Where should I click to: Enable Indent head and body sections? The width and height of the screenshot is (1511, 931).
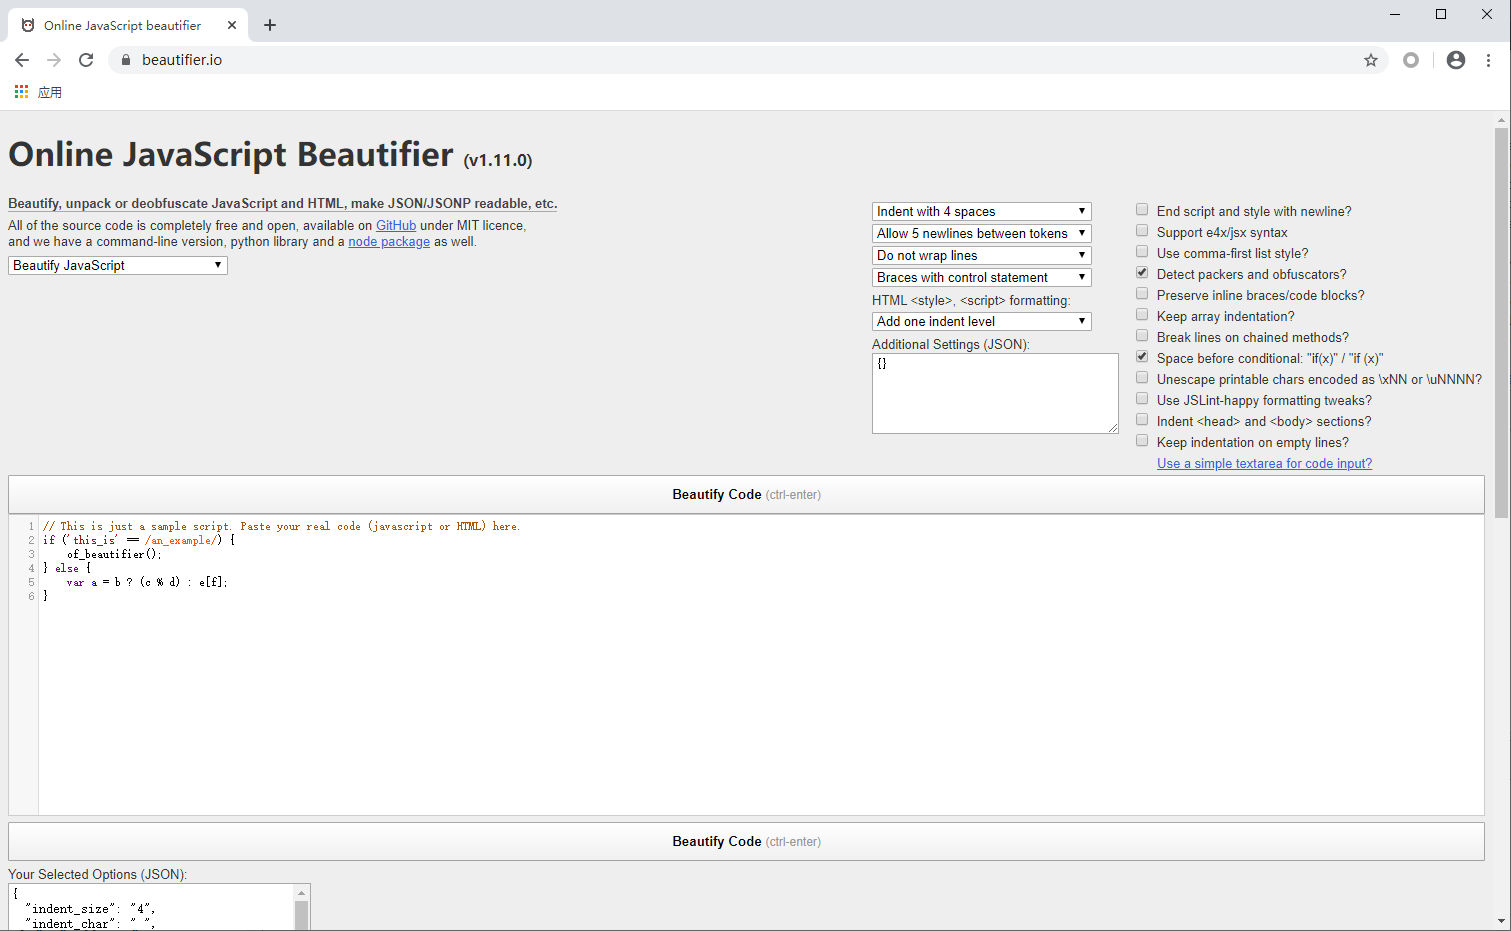click(1142, 420)
